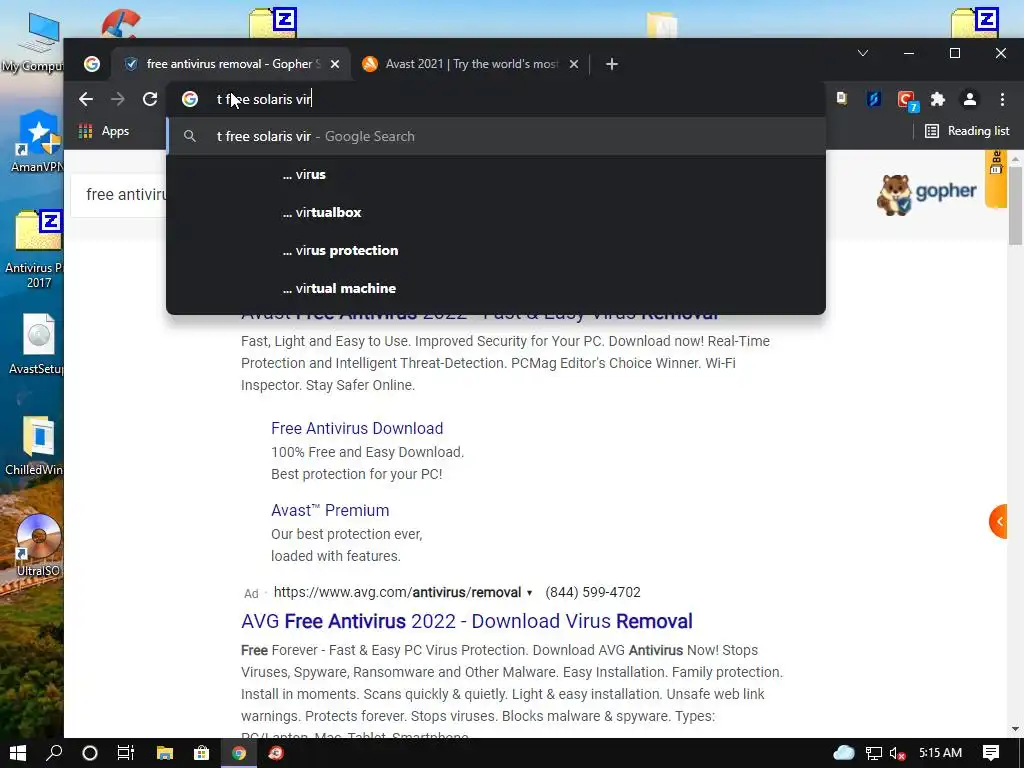
Task: Click the yellow document extension icon
Action: click(842, 99)
